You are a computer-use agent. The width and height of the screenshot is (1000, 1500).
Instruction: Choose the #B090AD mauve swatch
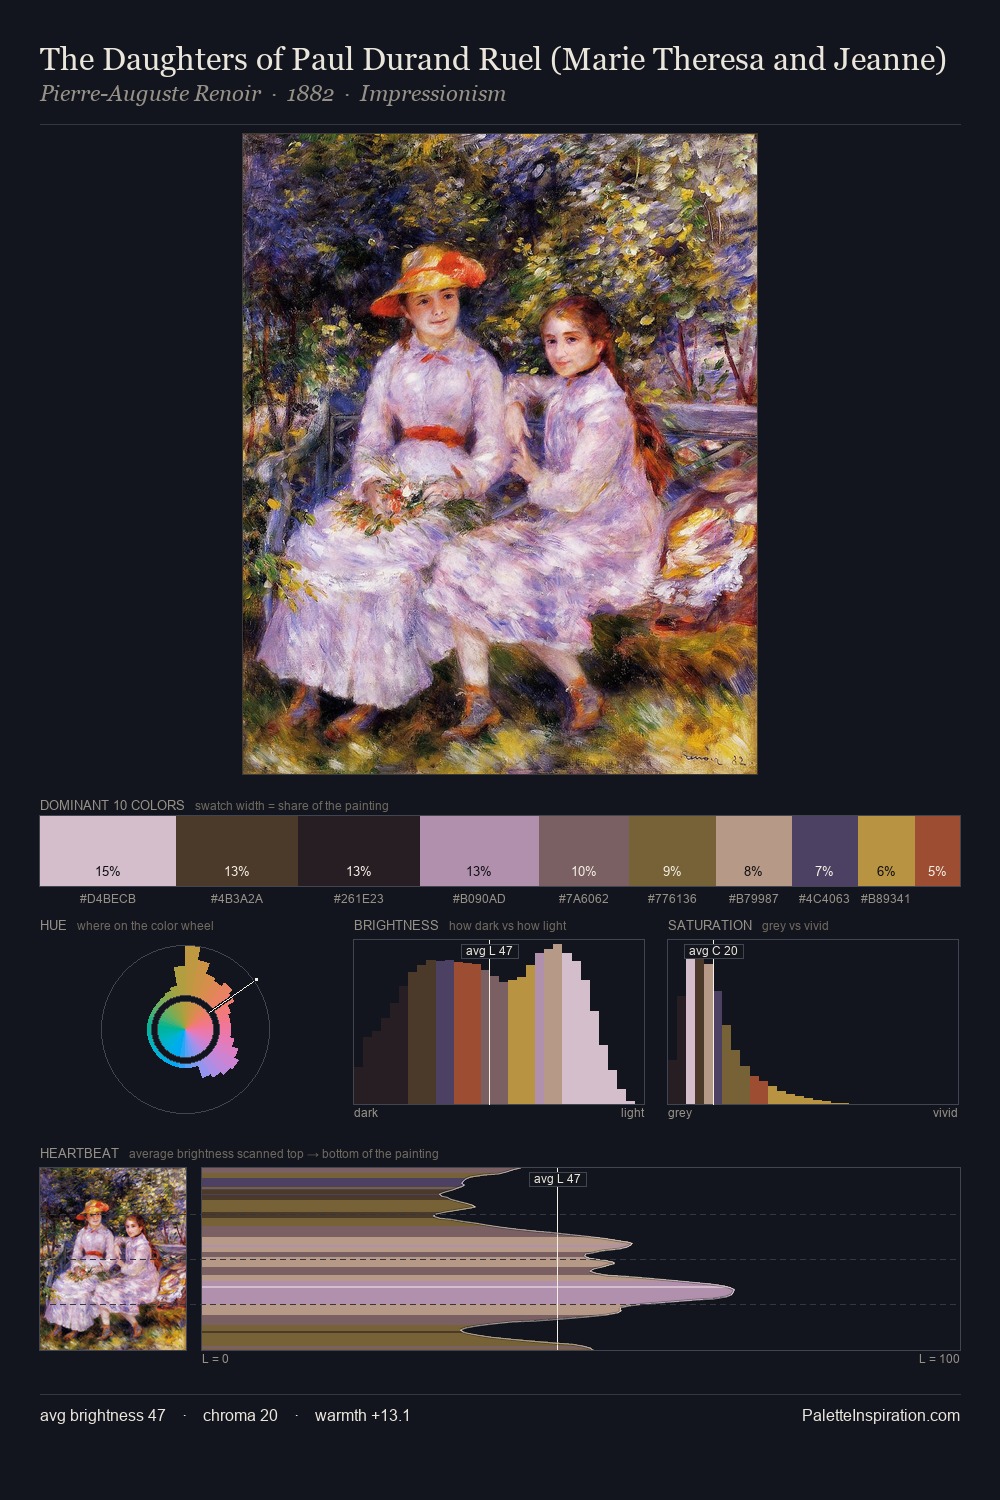tap(479, 851)
